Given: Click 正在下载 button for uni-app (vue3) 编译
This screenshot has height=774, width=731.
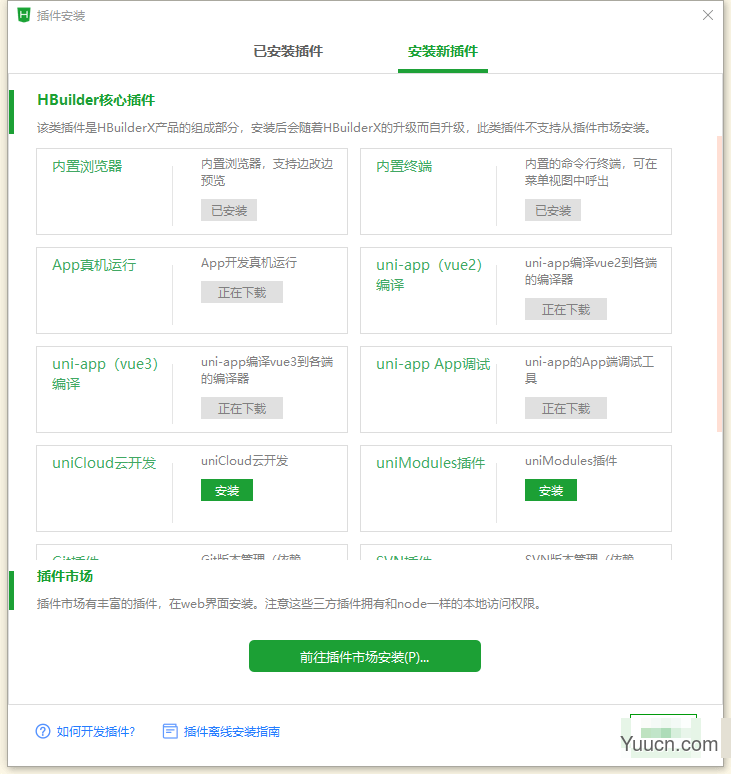Looking at the screenshot, I should coord(242,408).
